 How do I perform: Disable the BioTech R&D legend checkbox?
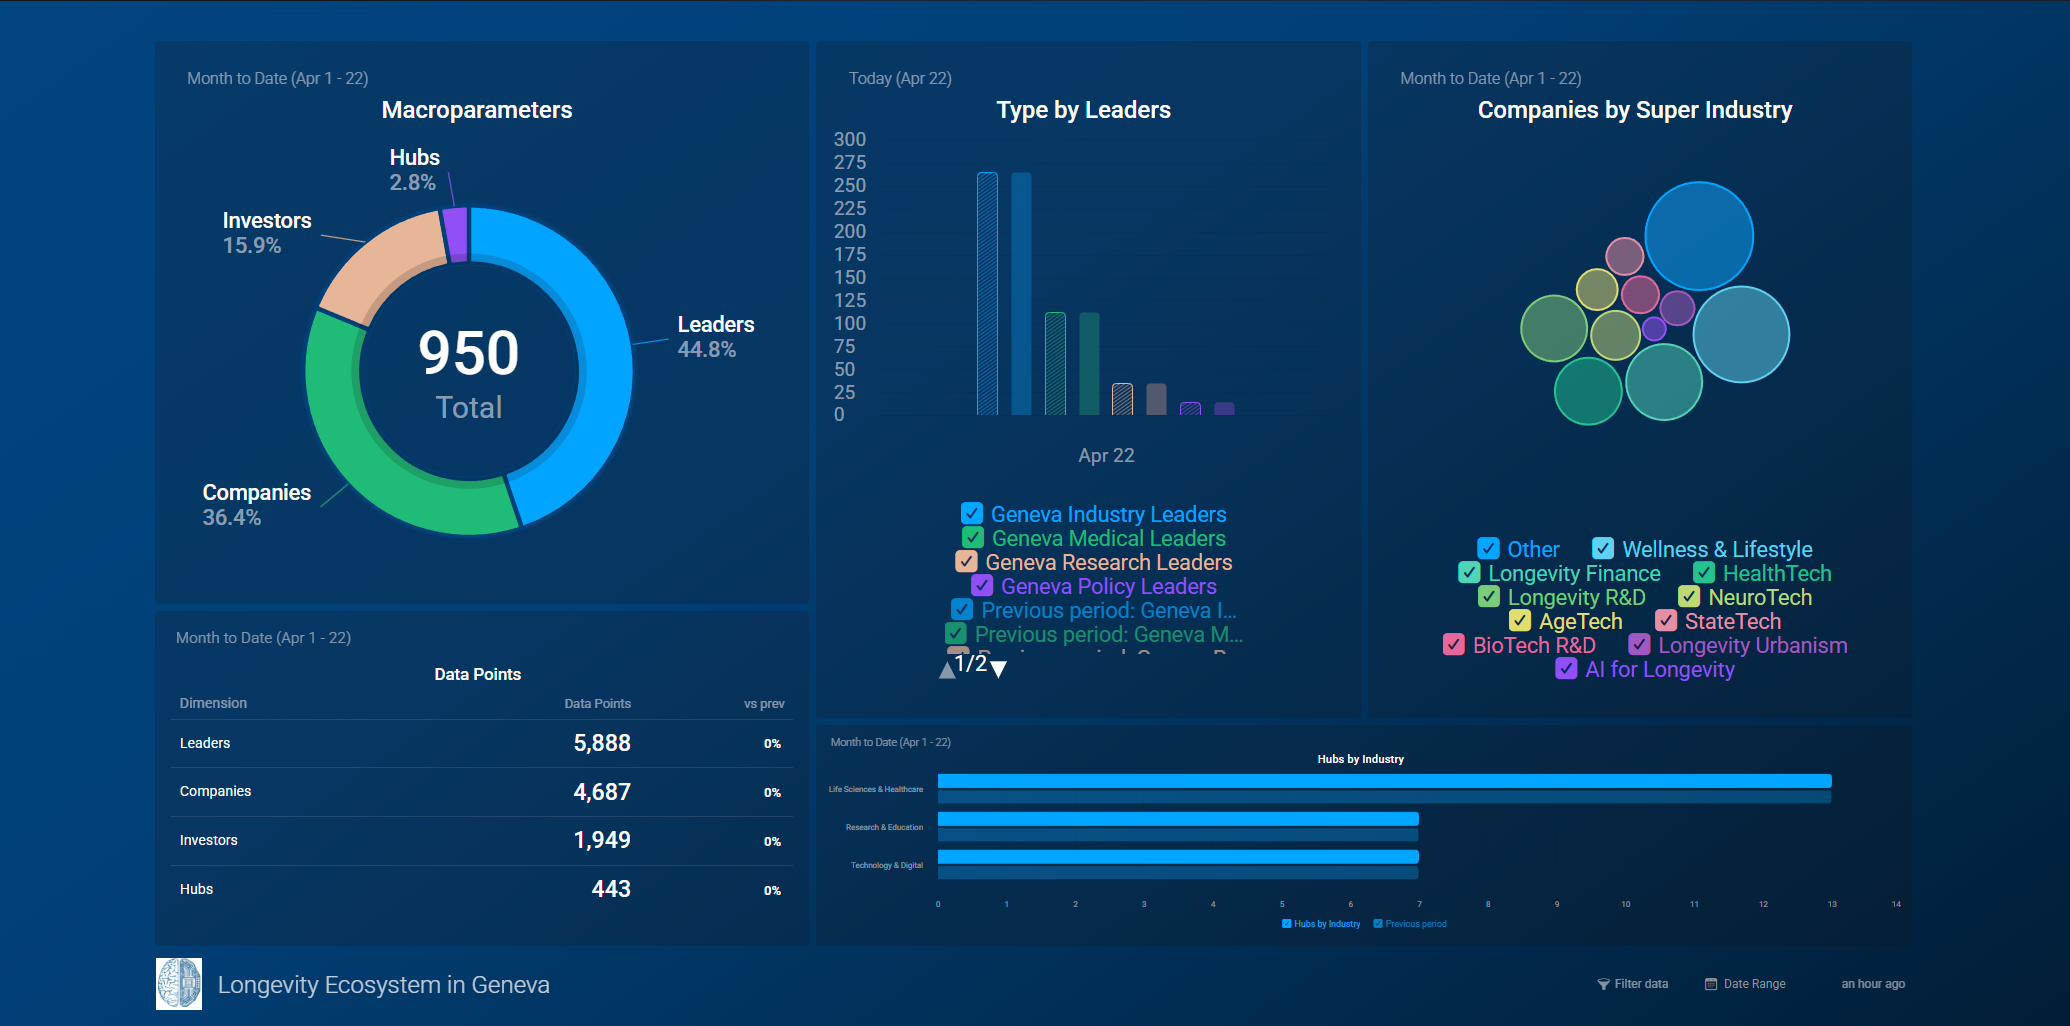pyautogui.click(x=1454, y=645)
